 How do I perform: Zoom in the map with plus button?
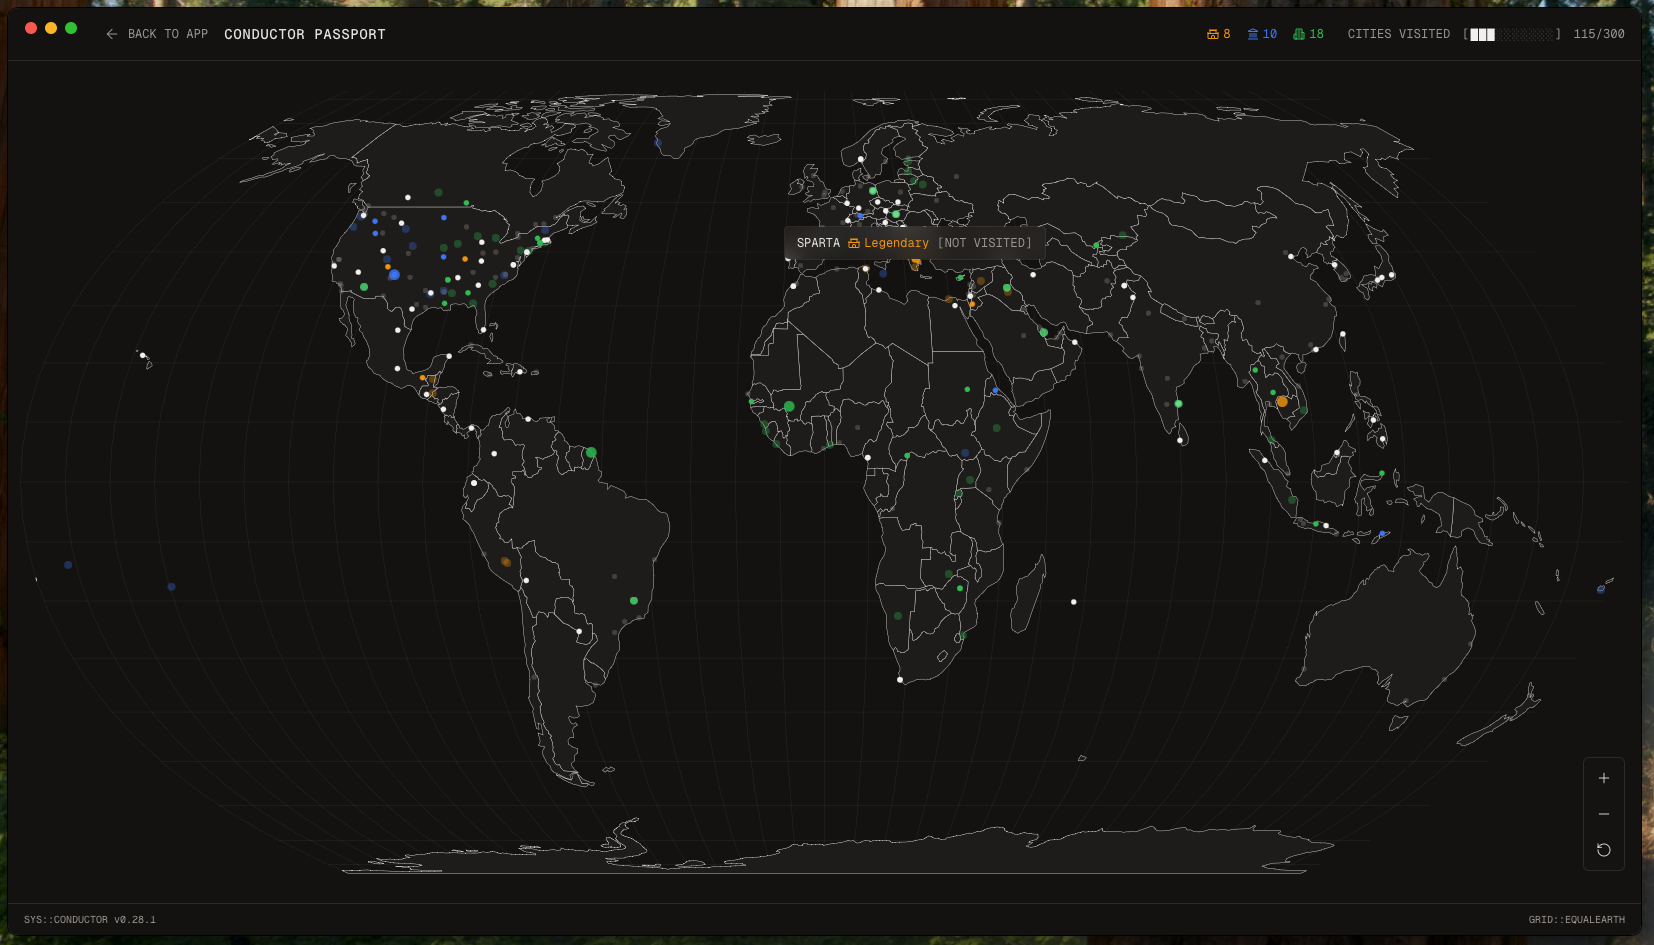pyautogui.click(x=1603, y=778)
